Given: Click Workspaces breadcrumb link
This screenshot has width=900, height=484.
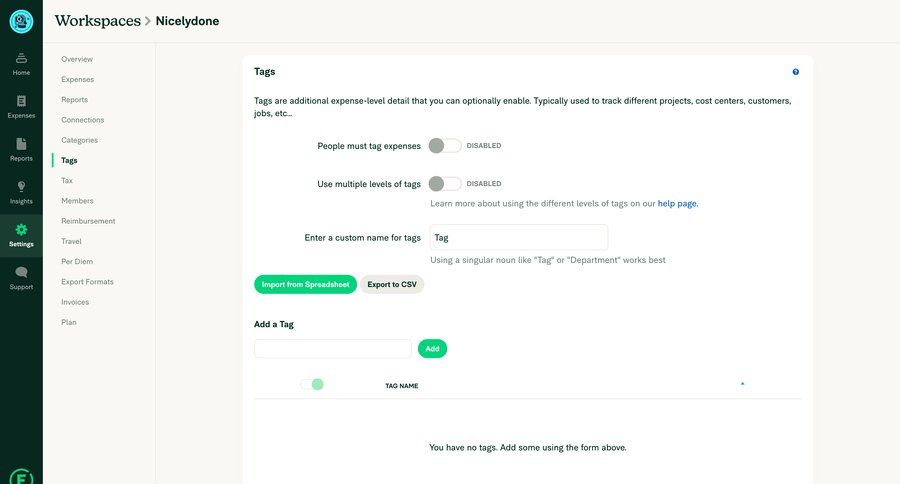Looking at the screenshot, I should click(x=98, y=21).
